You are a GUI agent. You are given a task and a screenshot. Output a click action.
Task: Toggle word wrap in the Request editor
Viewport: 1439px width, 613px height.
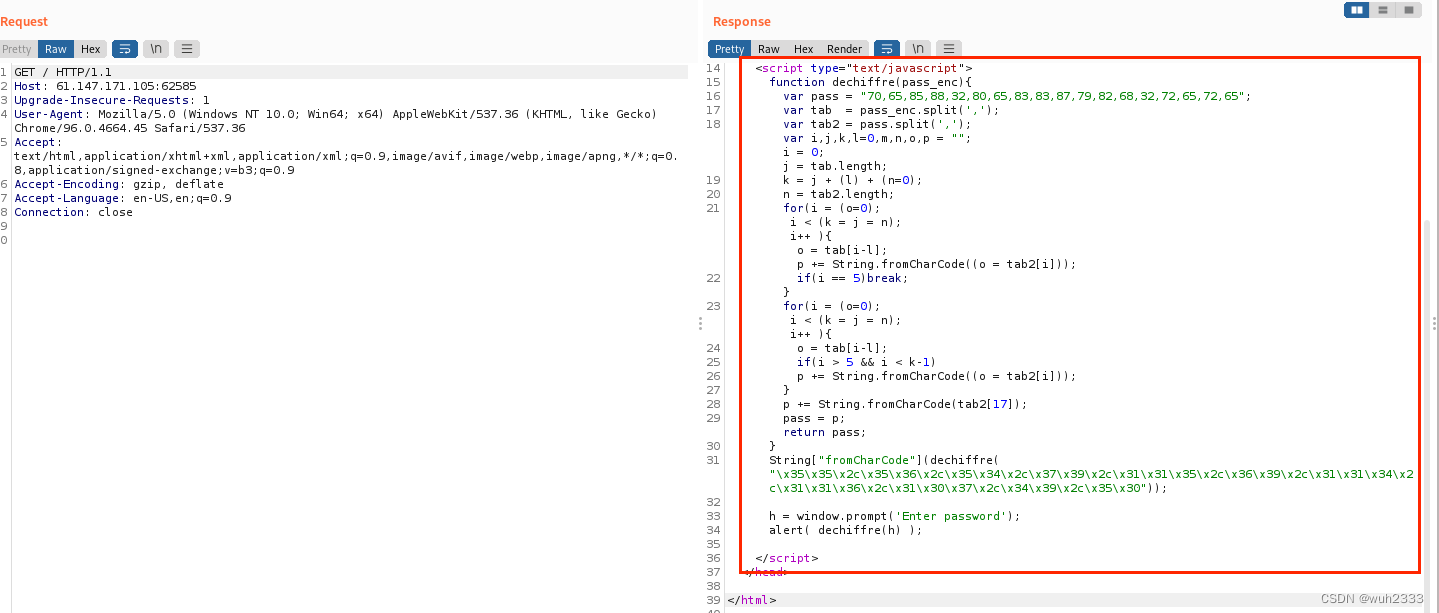tap(124, 48)
